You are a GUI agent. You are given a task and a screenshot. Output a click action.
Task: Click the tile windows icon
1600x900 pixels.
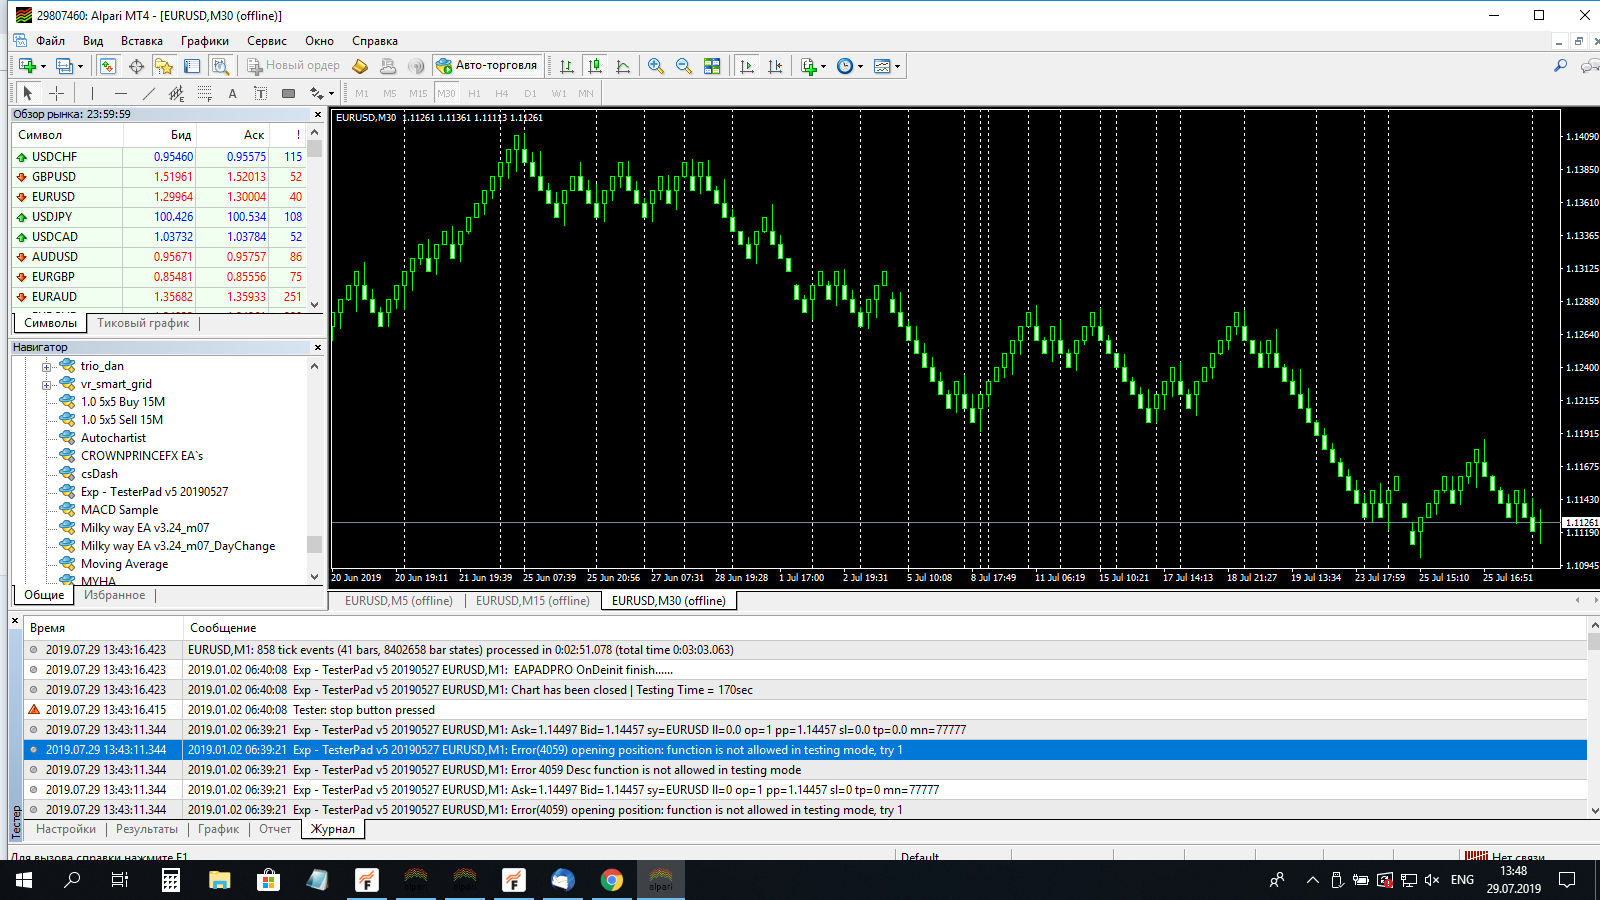[712, 66]
